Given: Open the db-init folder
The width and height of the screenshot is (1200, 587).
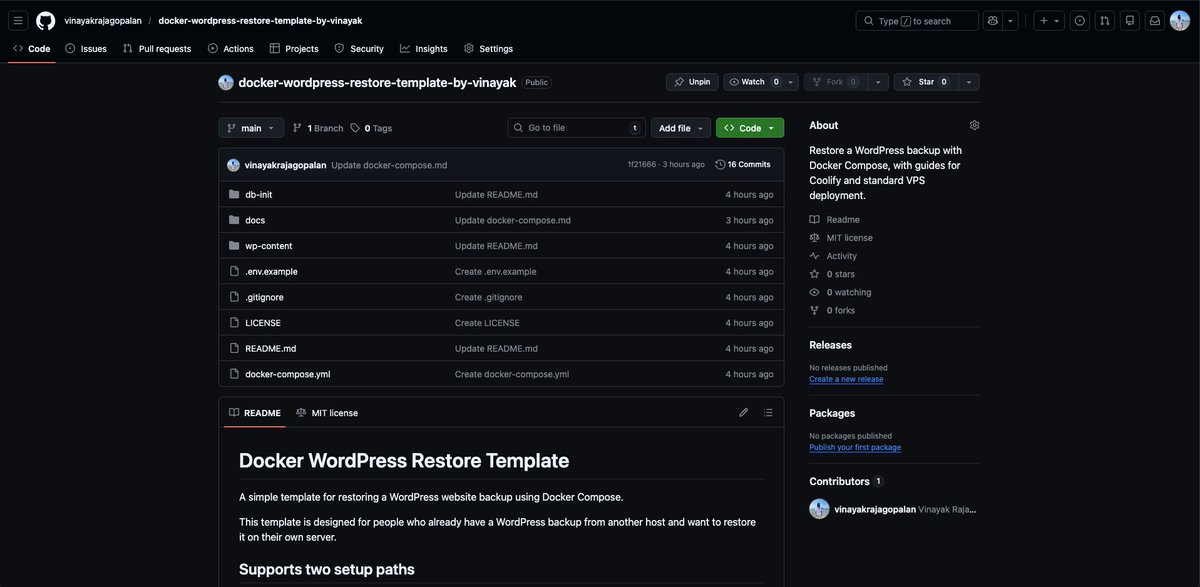Looking at the screenshot, I should (259, 194).
